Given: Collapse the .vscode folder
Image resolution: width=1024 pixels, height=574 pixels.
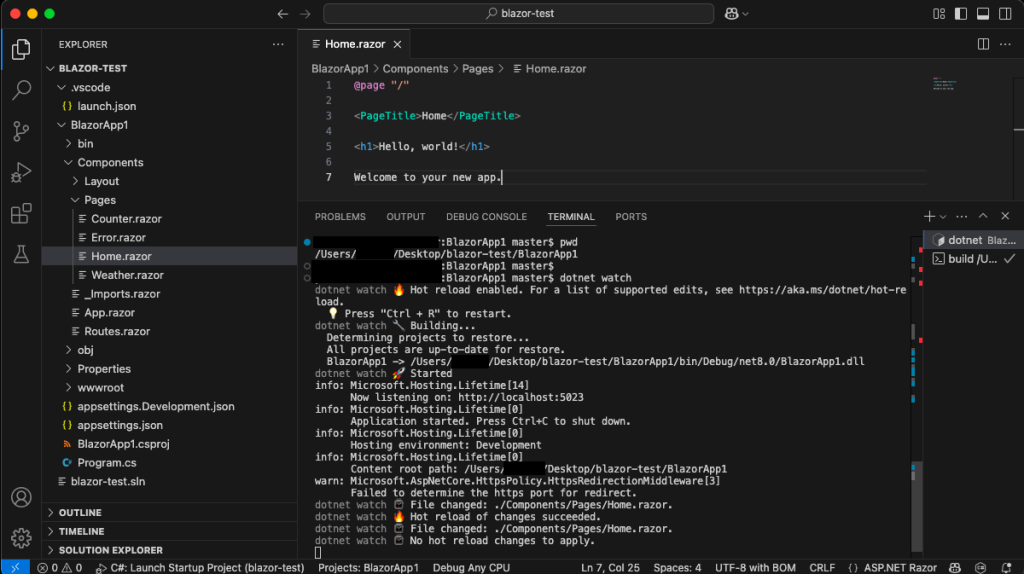Looking at the screenshot, I should pyautogui.click(x=61, y=87).
